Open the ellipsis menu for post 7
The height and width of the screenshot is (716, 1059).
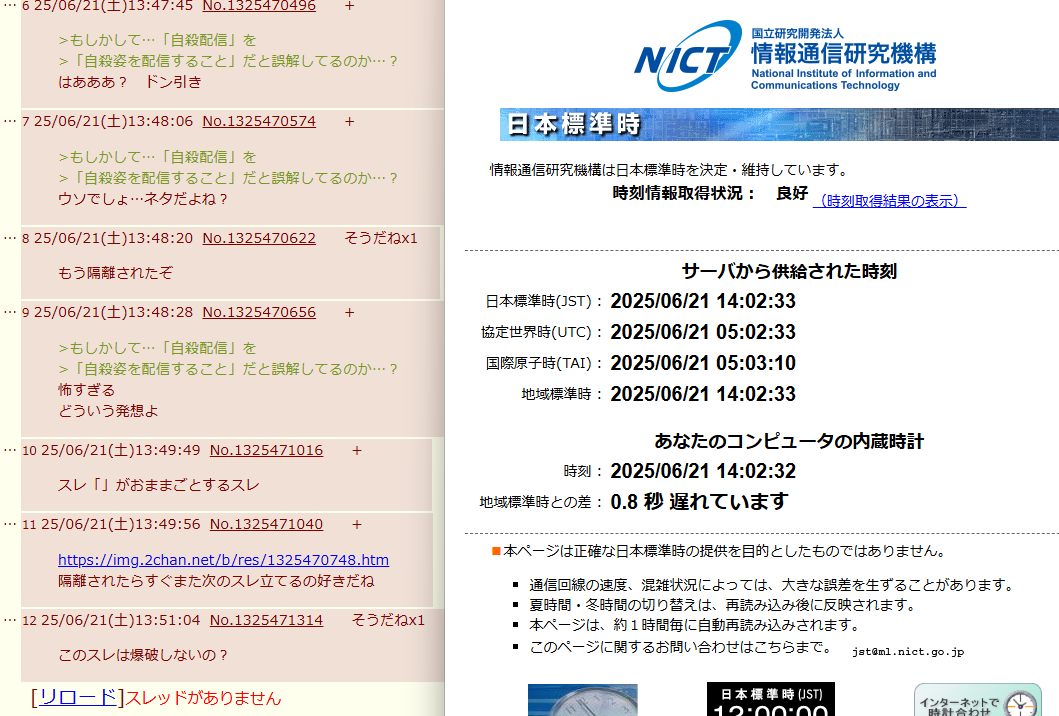click(x=10, y=121)
